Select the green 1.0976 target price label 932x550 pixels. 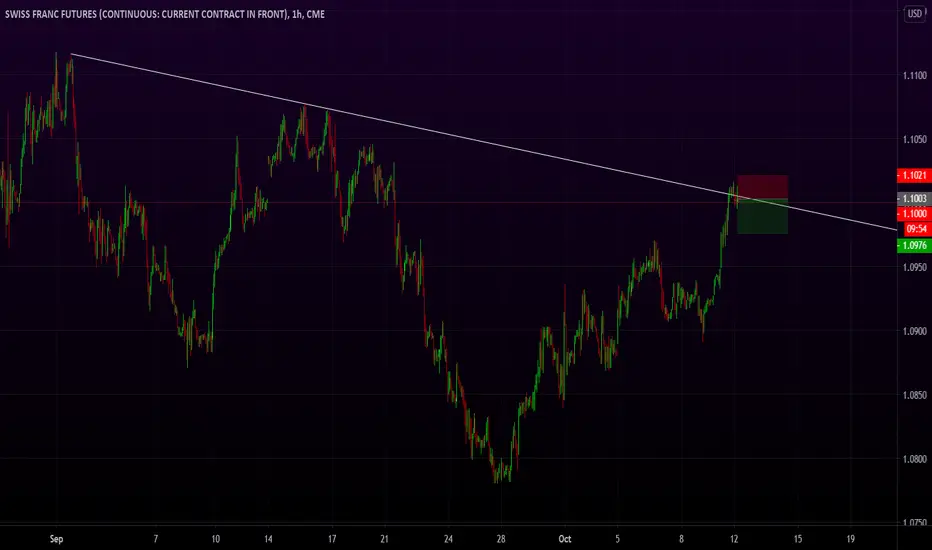point(914,246)
